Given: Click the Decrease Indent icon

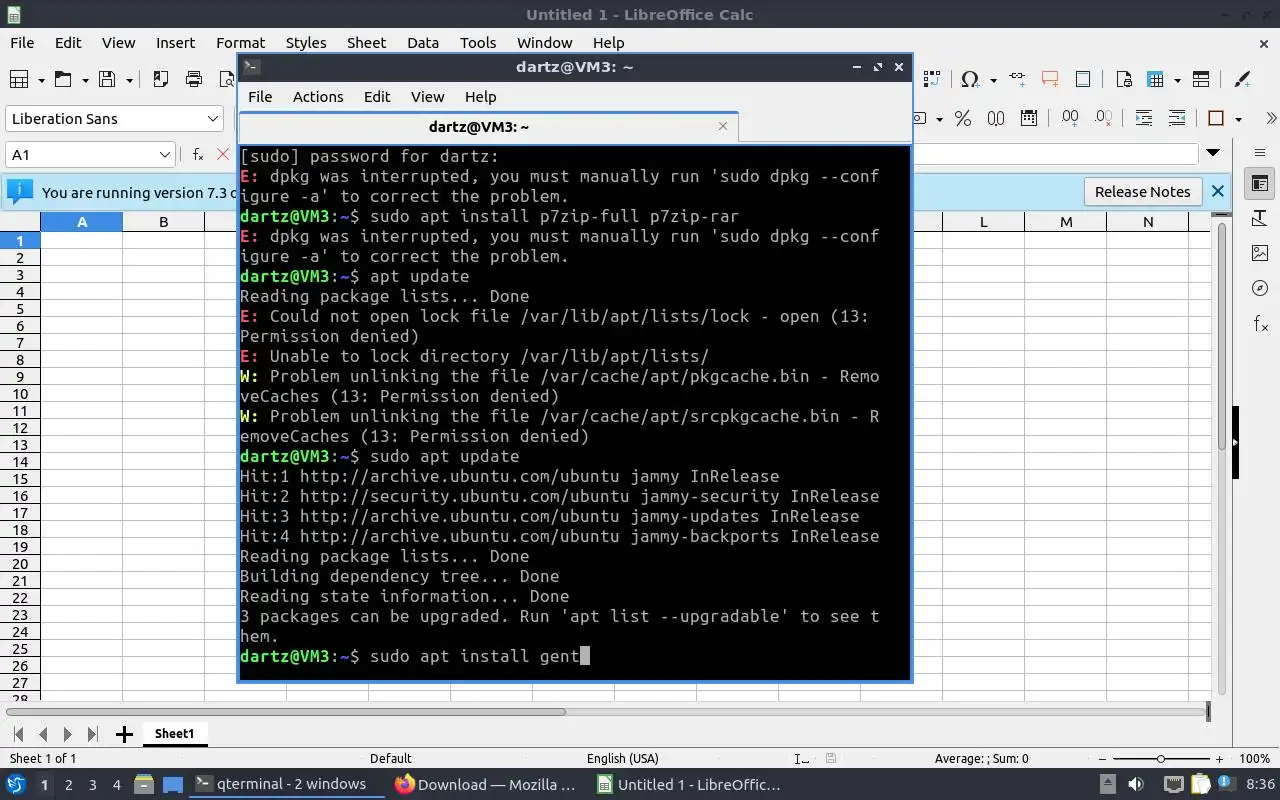Looking at the screenshot, I should 1177,119.
